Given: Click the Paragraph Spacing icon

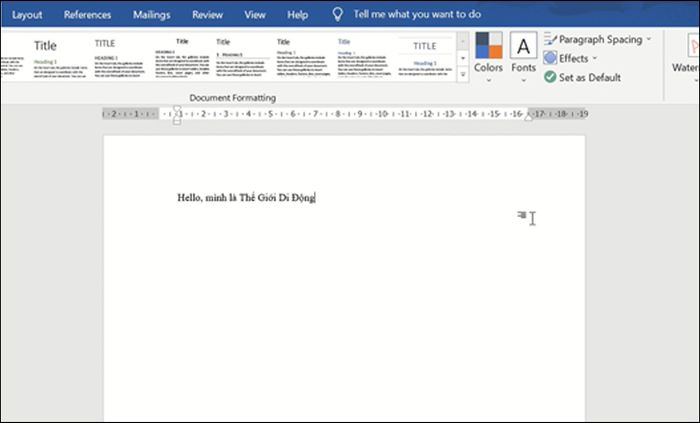Looking at the screenshot, I should tap(550, 39).
